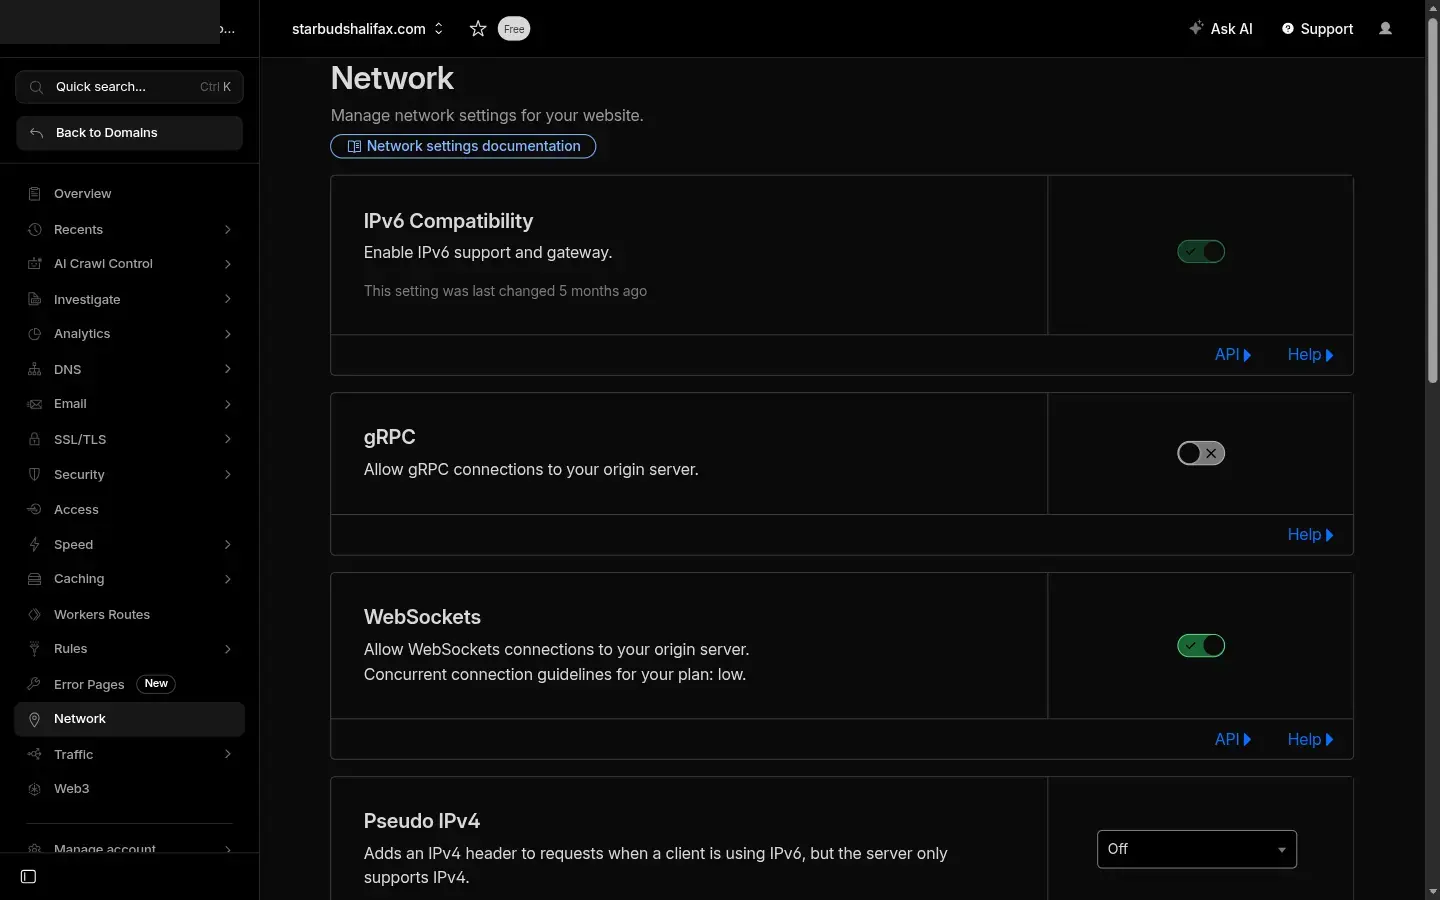This screenshot has width=1440, height=900.
Task: Click the user account avatar
Action: pyautogui.click(x=1386, y=29)
